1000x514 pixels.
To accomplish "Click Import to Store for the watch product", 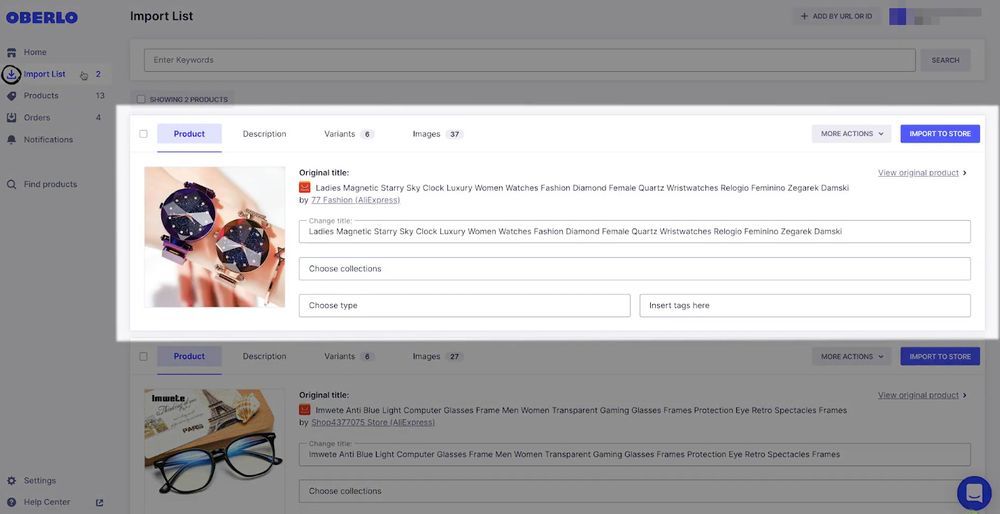I will (940, 134).
